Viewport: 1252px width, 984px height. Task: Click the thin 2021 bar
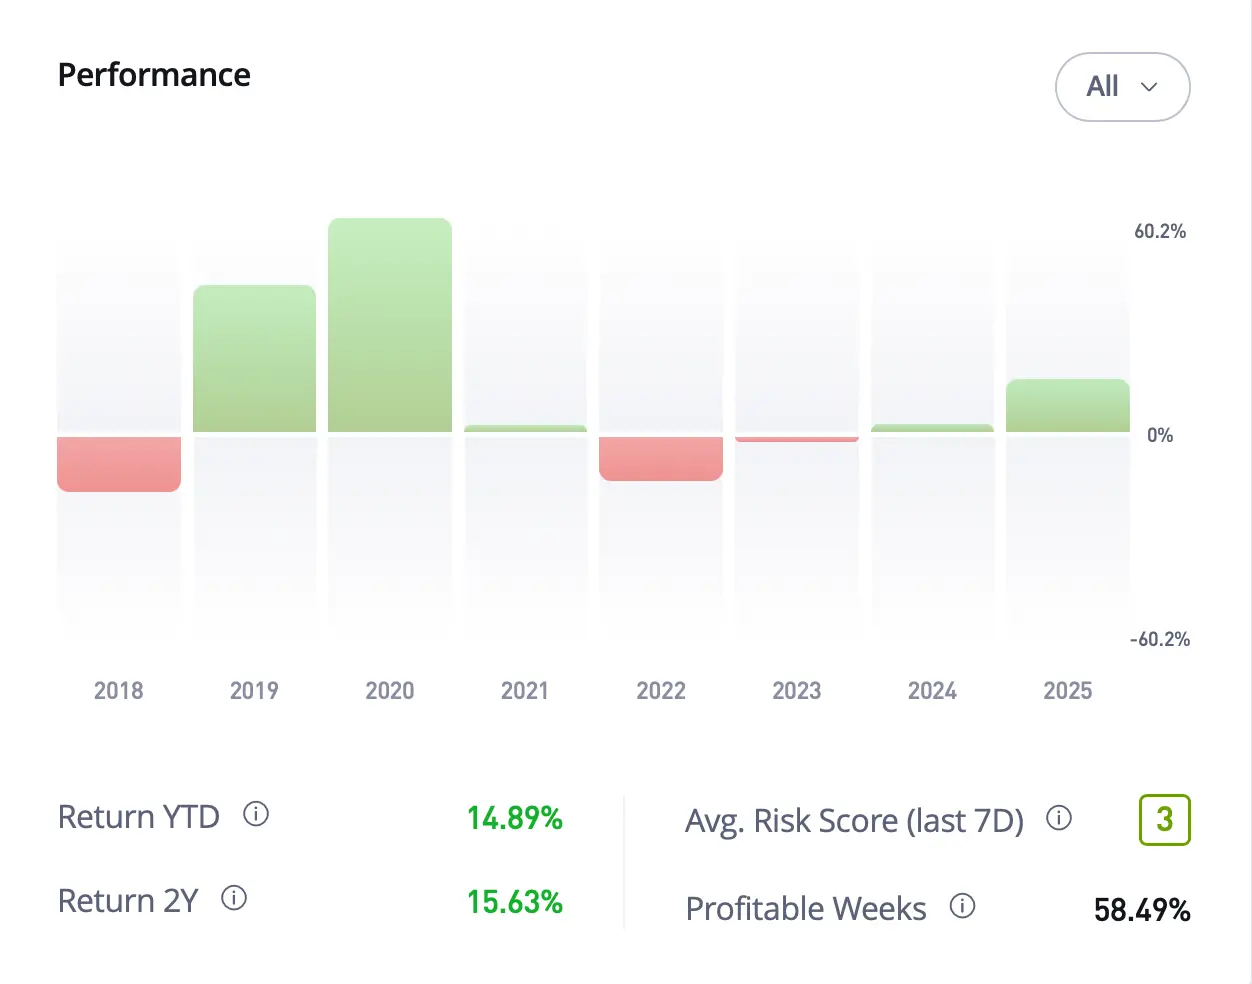point(525,429)
